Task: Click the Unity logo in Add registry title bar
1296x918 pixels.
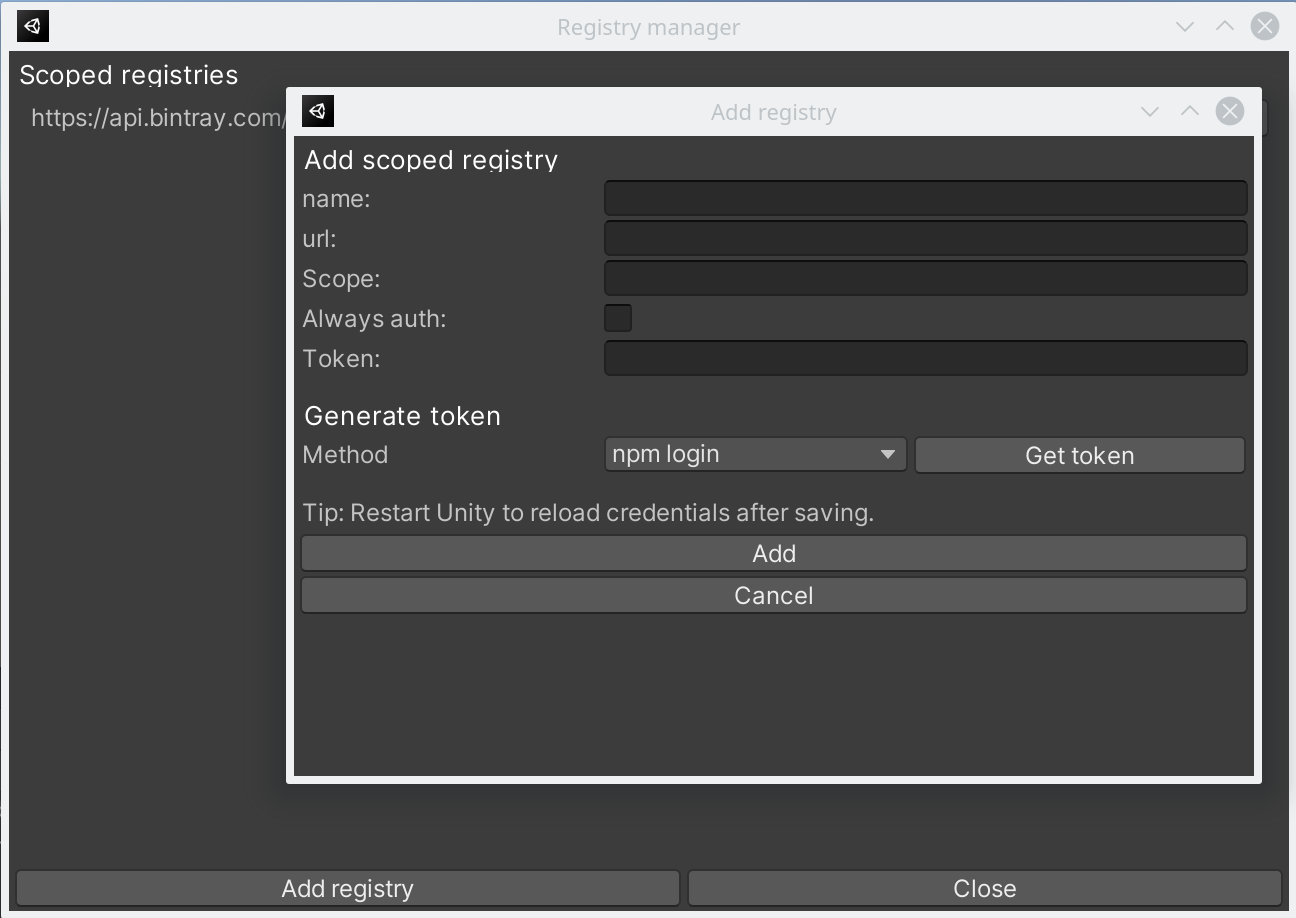Action: tap(318, 111)
